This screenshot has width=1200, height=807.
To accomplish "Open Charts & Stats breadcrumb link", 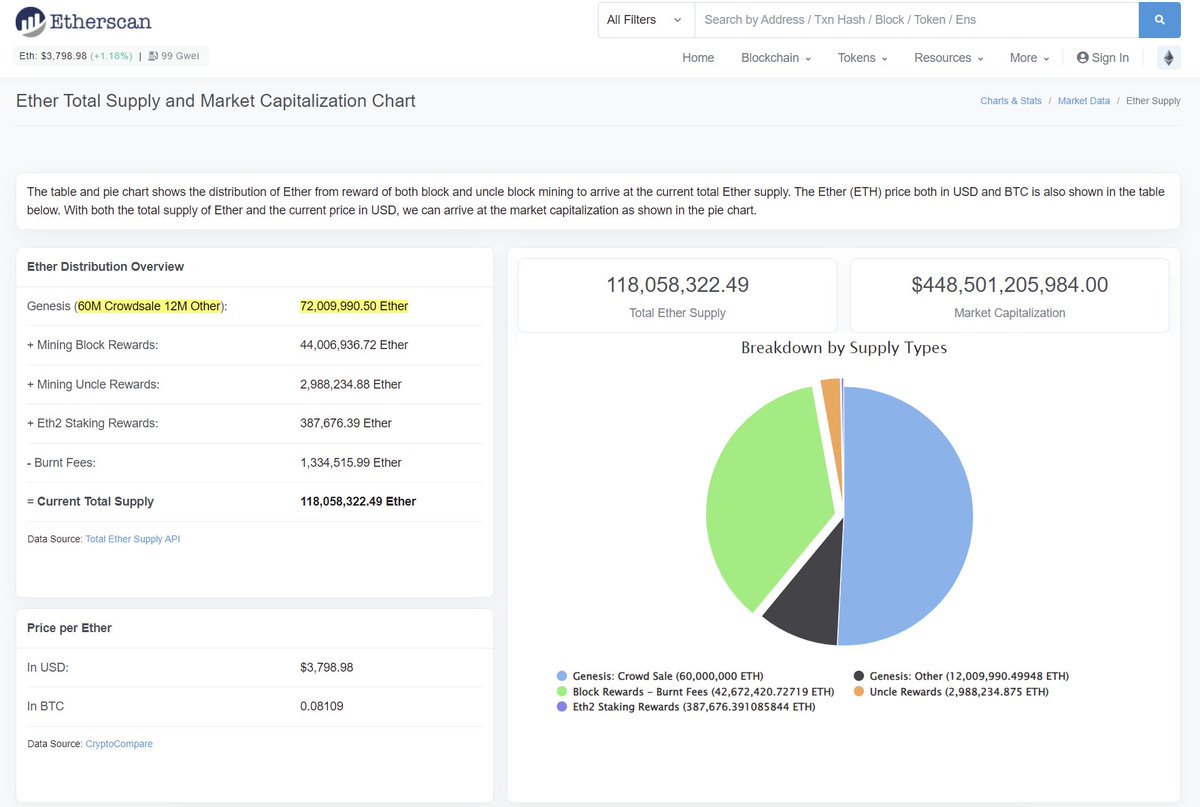I will click(1011, 101).
